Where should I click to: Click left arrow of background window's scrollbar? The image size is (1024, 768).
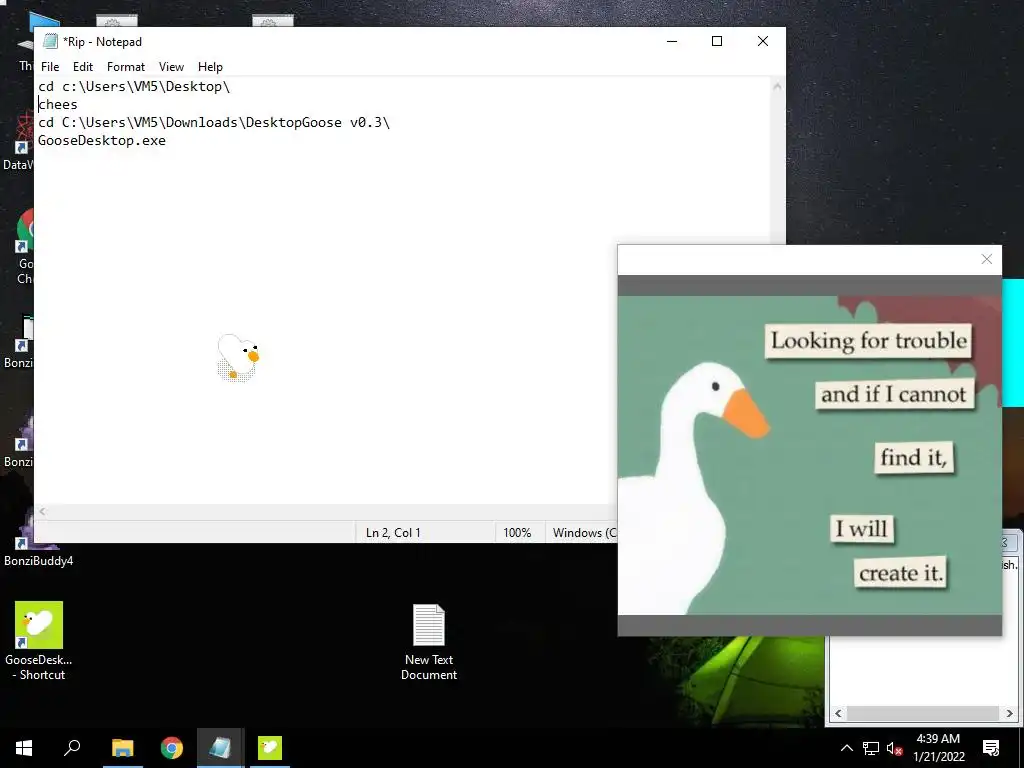(x=839, y=713)
